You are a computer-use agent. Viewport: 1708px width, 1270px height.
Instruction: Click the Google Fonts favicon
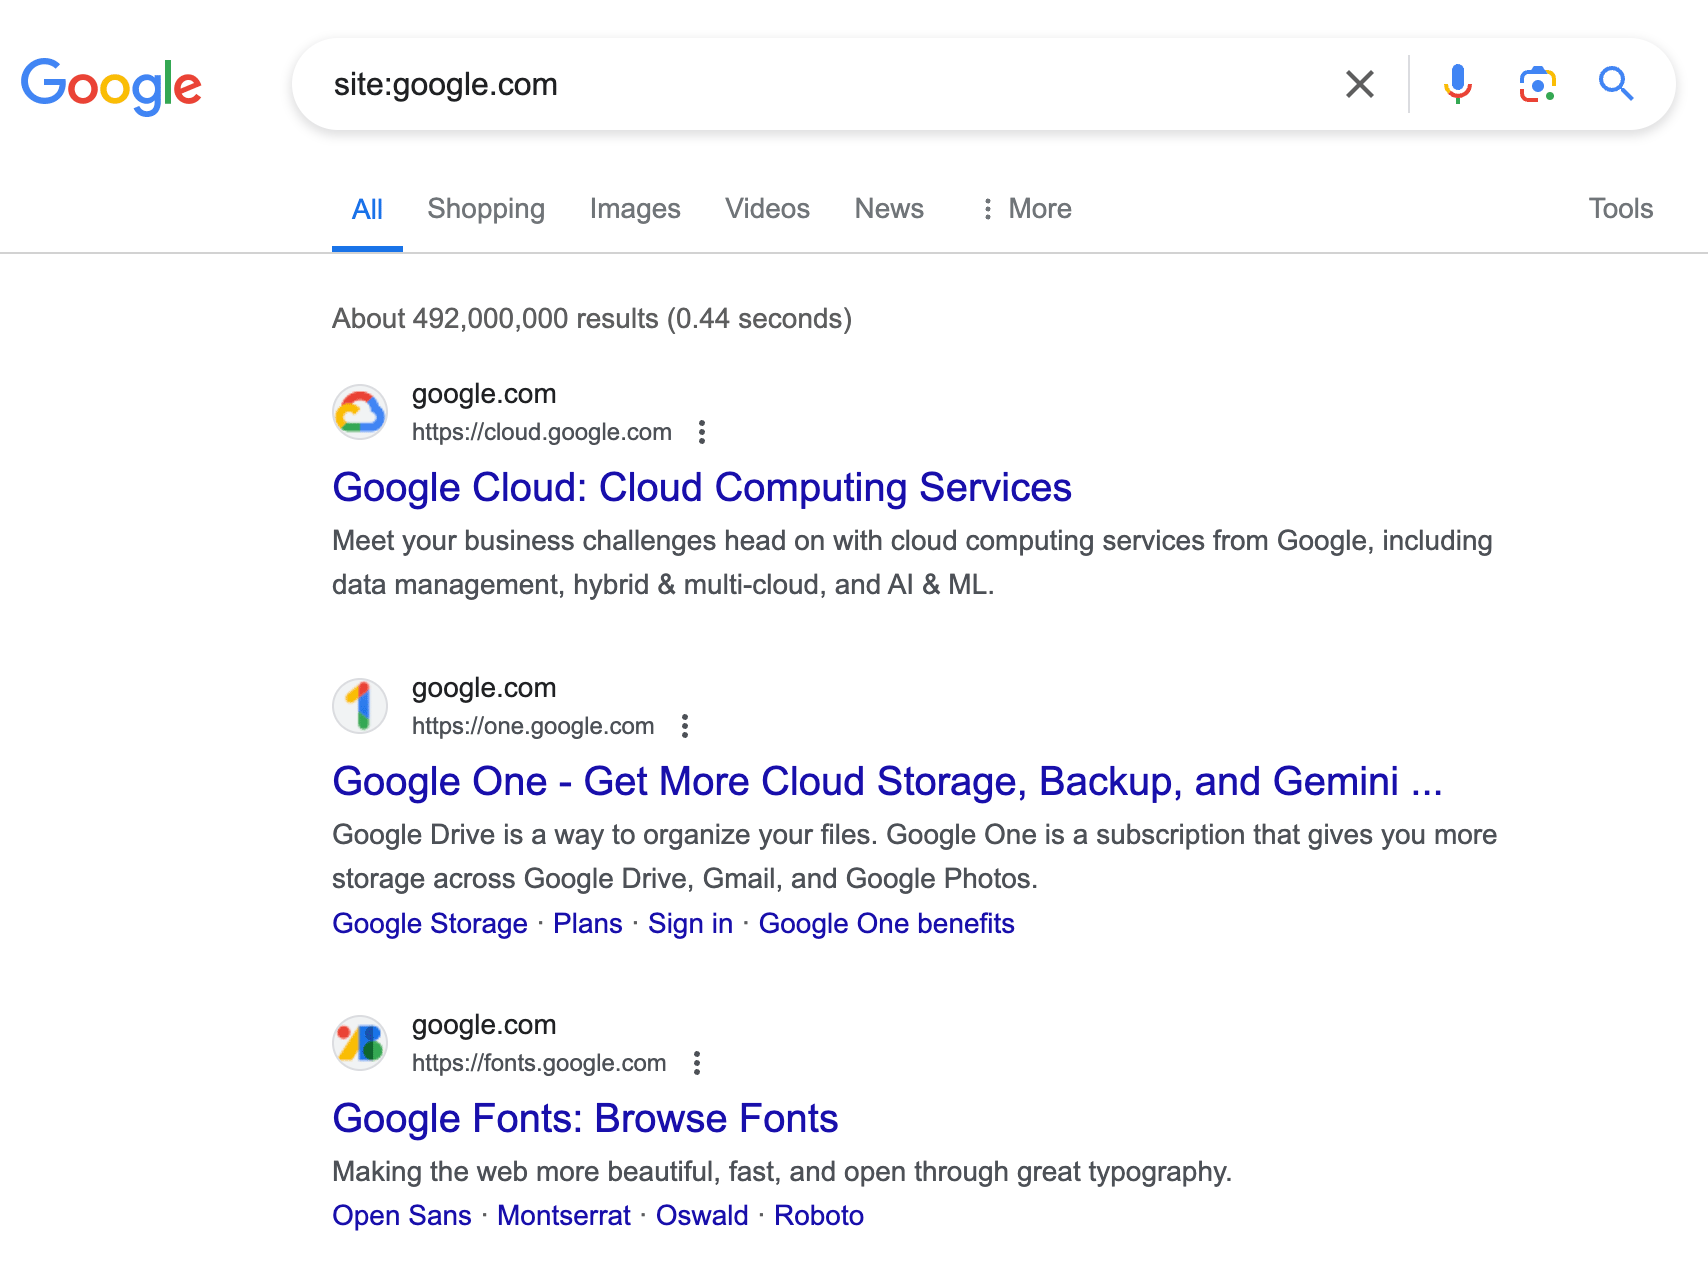pos(360,1043)
